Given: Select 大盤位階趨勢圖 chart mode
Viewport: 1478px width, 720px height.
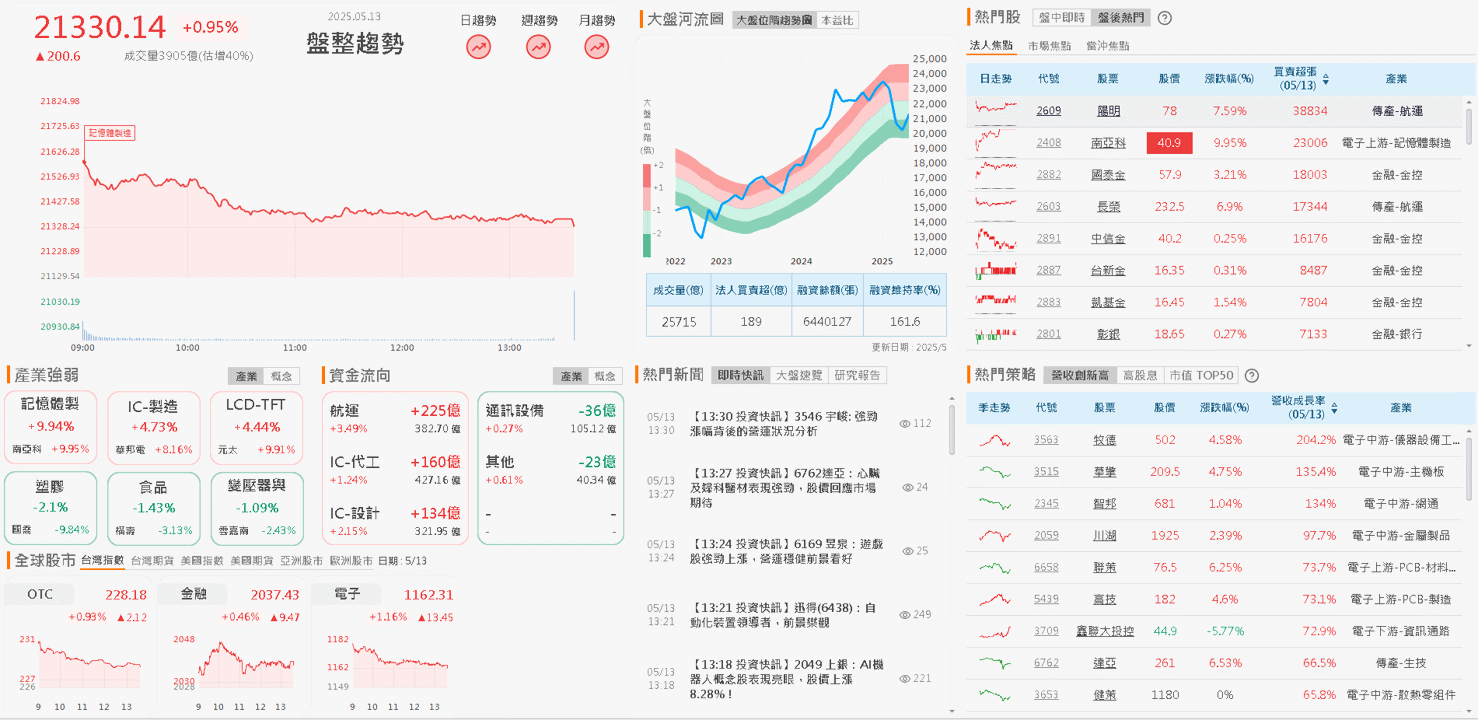Looking at the screenshot, I should coord(774,20).
